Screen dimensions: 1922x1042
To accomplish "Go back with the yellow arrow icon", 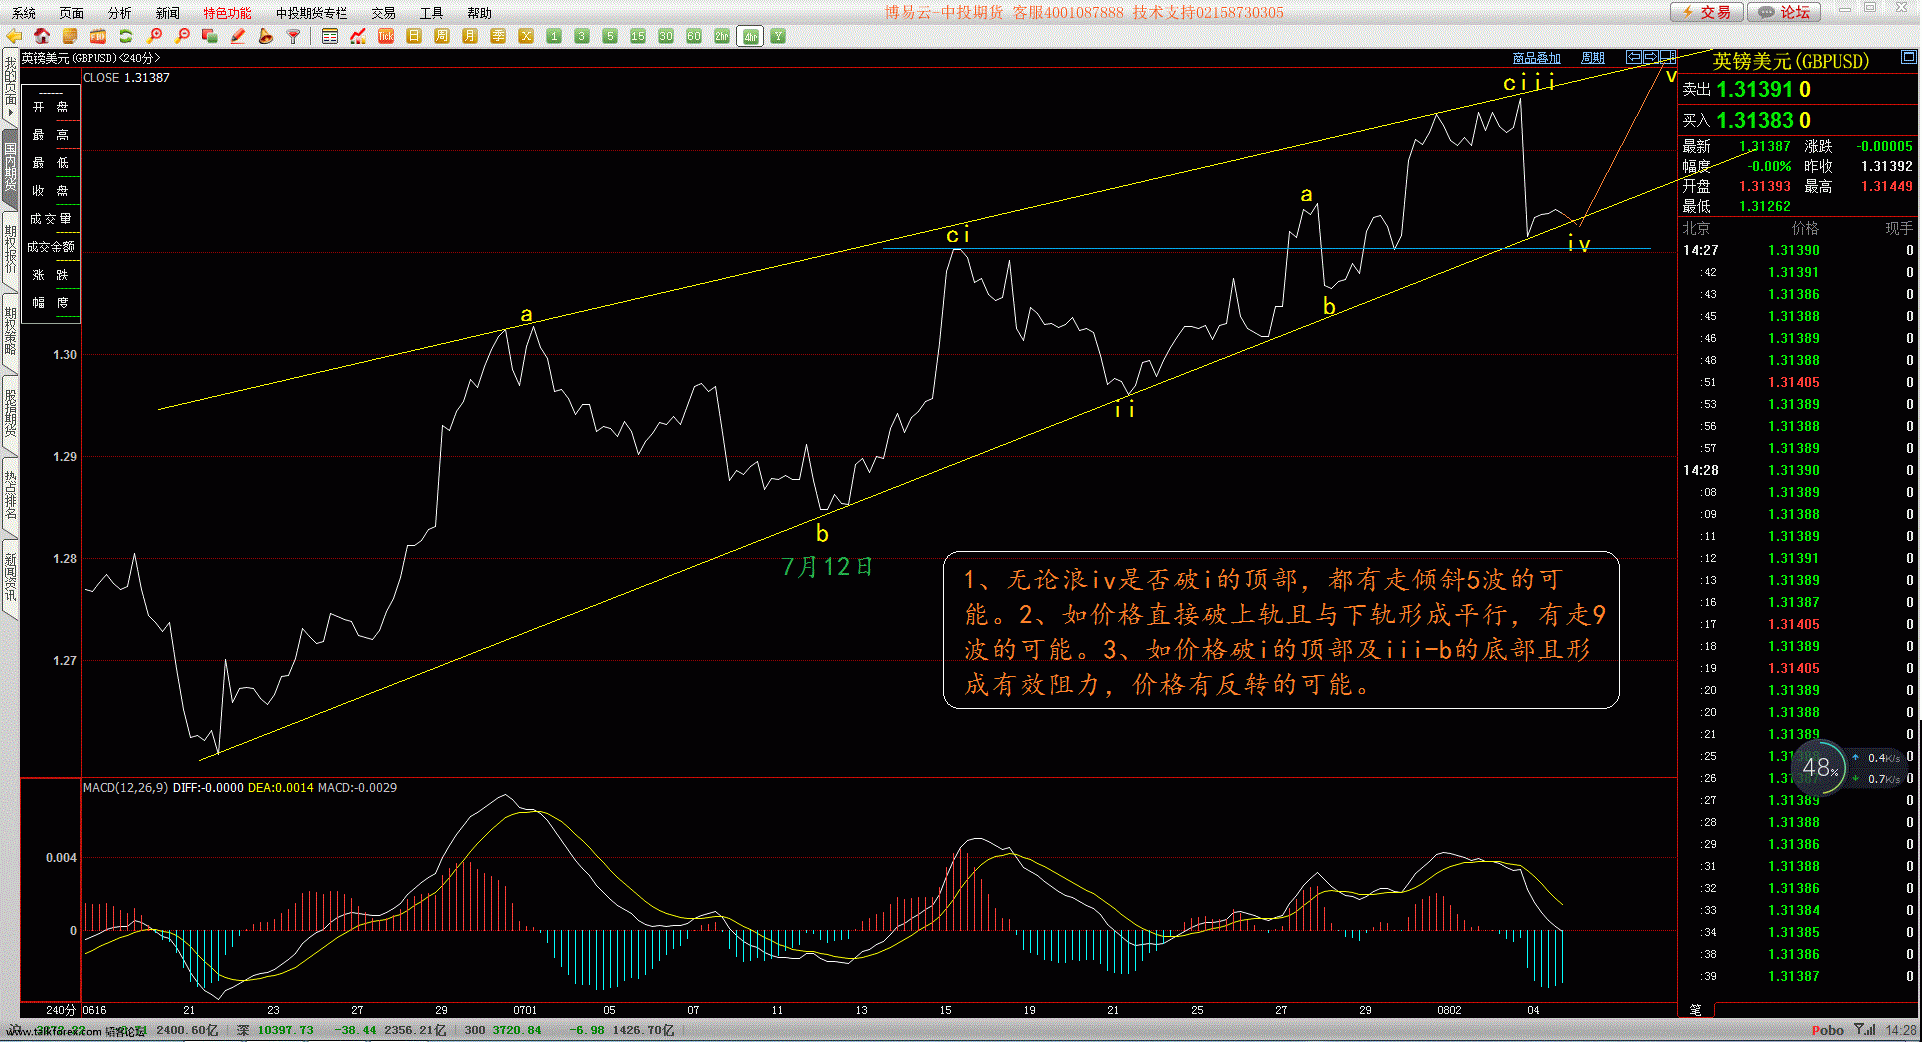I will coord(14,36).
